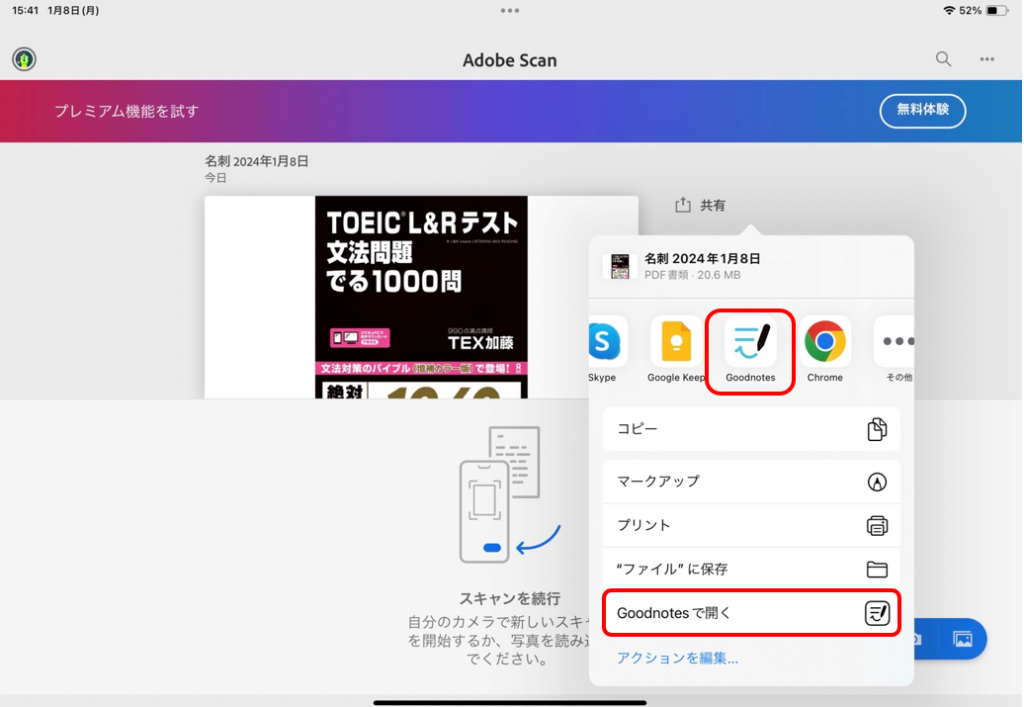Tap the battery status indicator
The image size is (1024, 707).
coord(997,10)
